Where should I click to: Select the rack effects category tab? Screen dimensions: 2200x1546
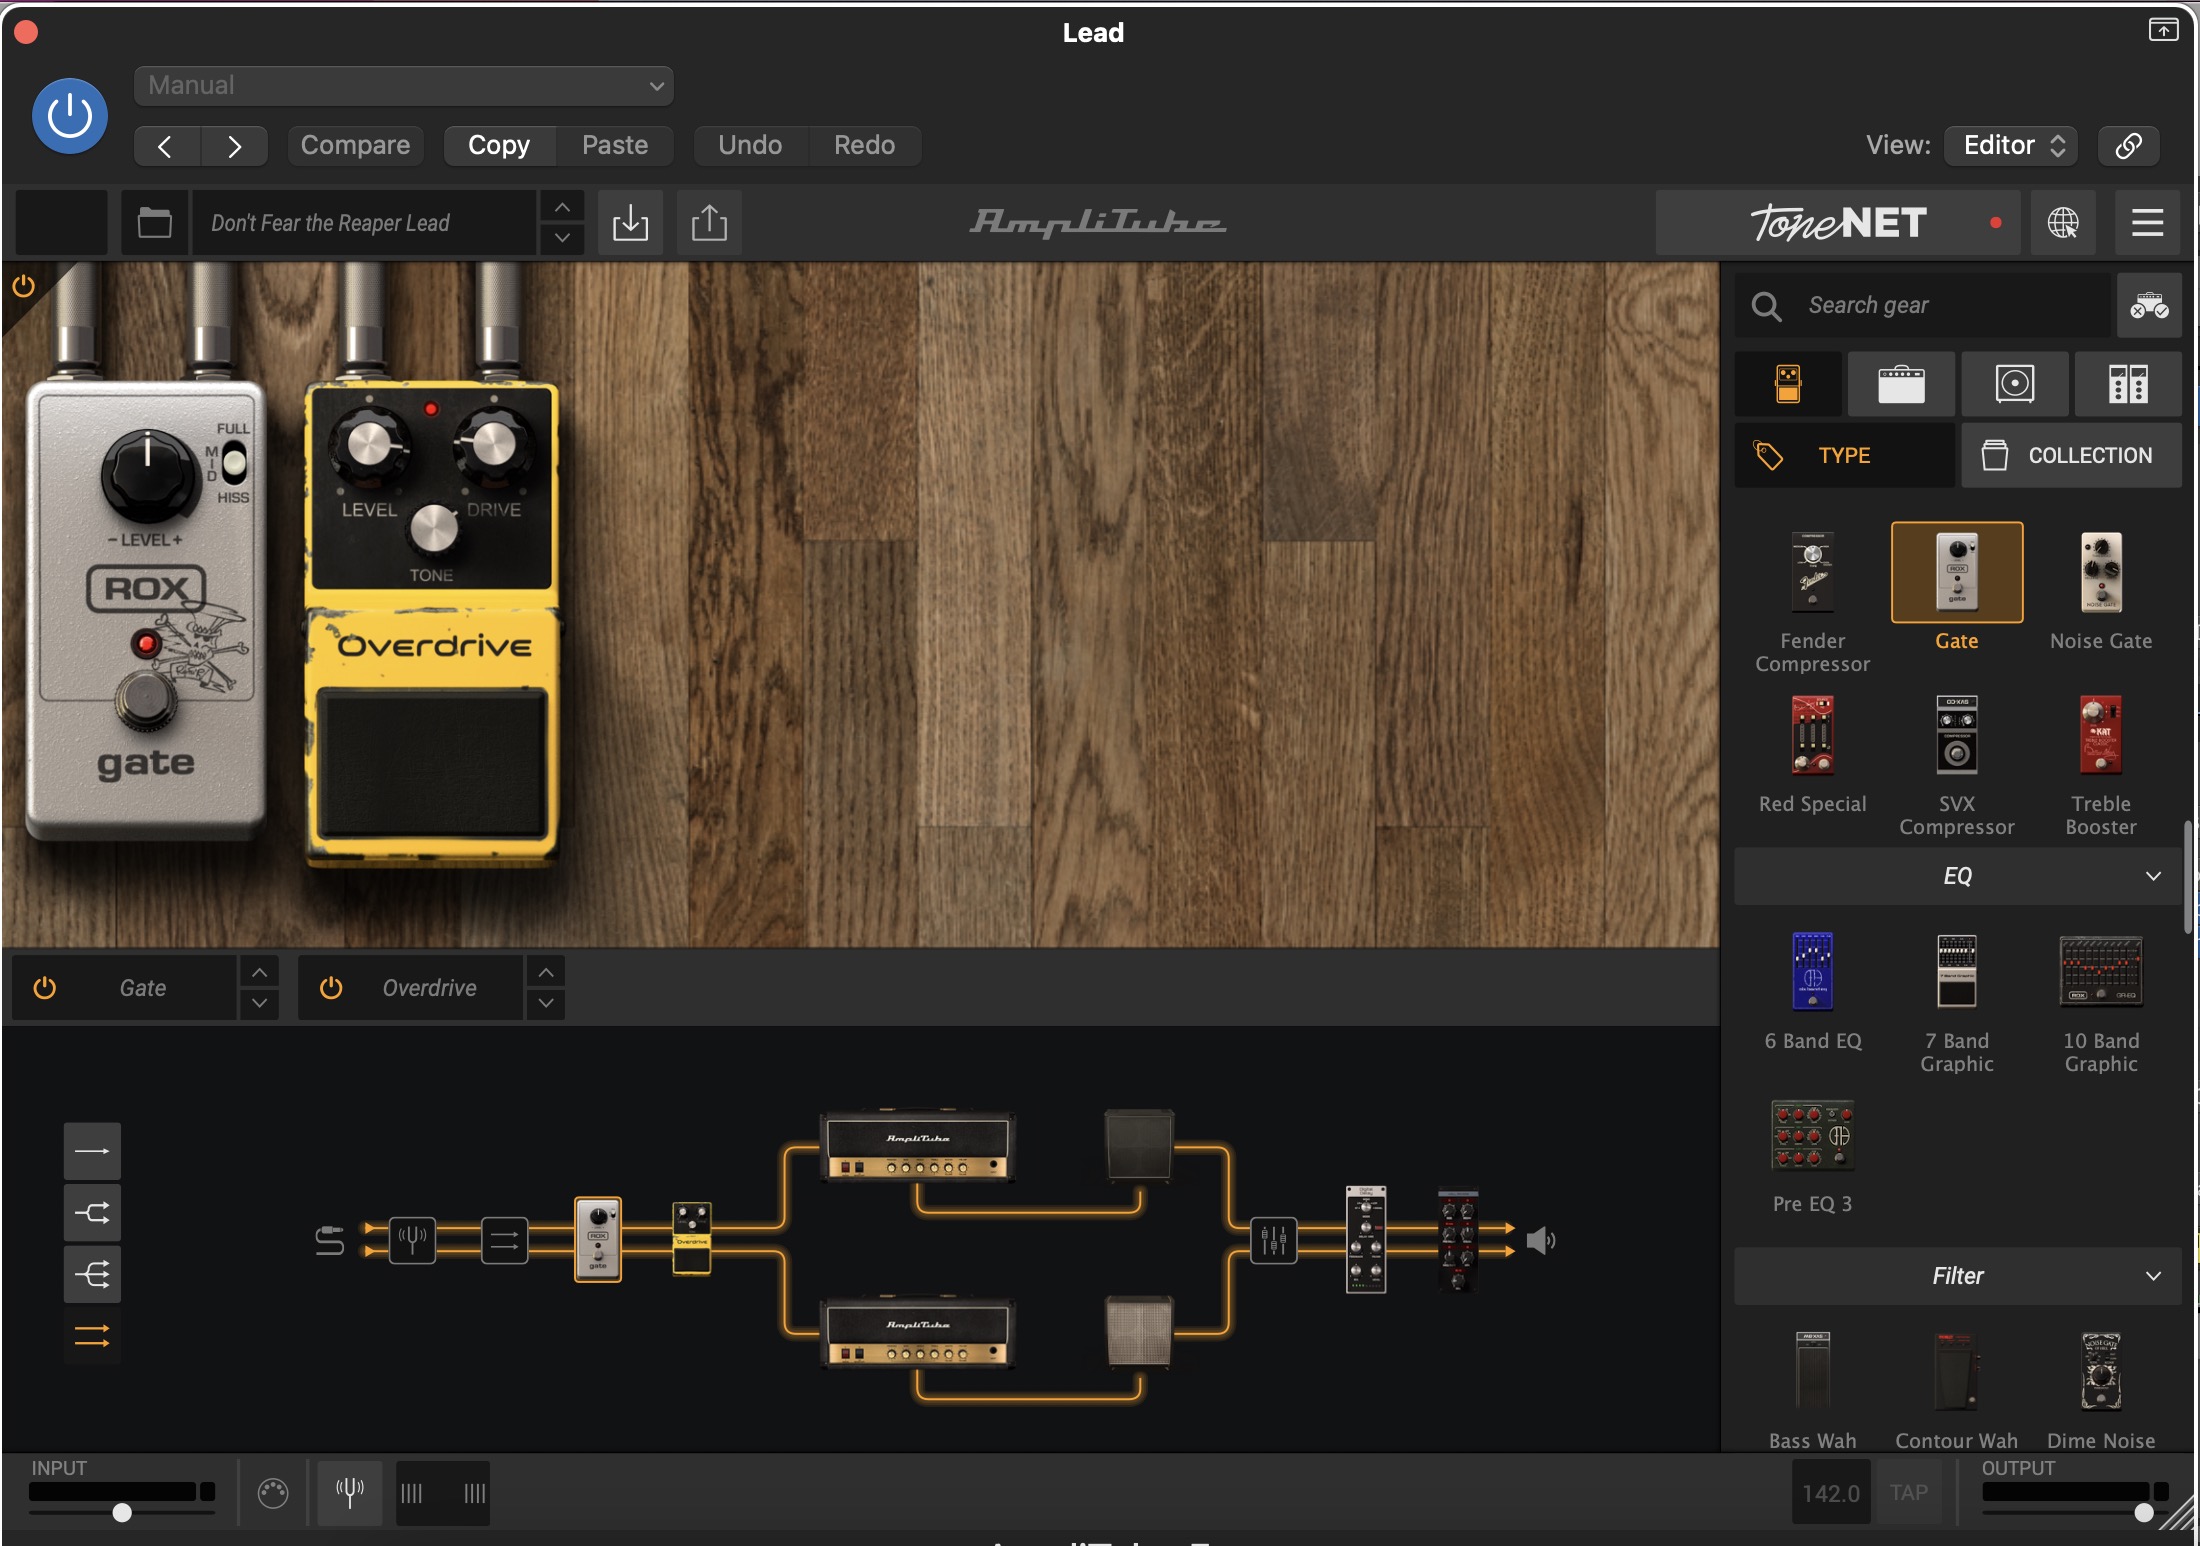click(2128, 384)
